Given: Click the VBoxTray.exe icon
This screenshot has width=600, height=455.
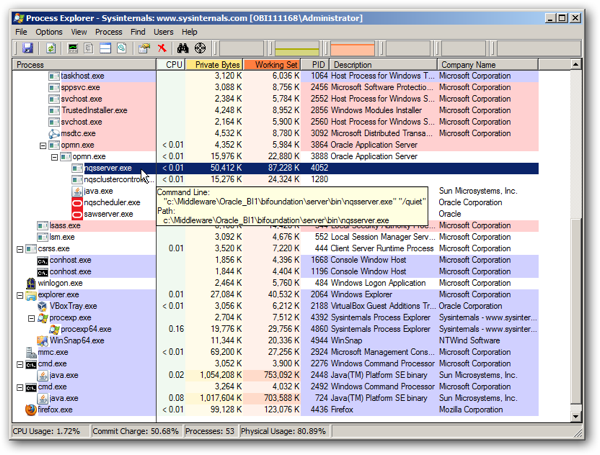Looking at the screenshot, I should click(42, 306).
